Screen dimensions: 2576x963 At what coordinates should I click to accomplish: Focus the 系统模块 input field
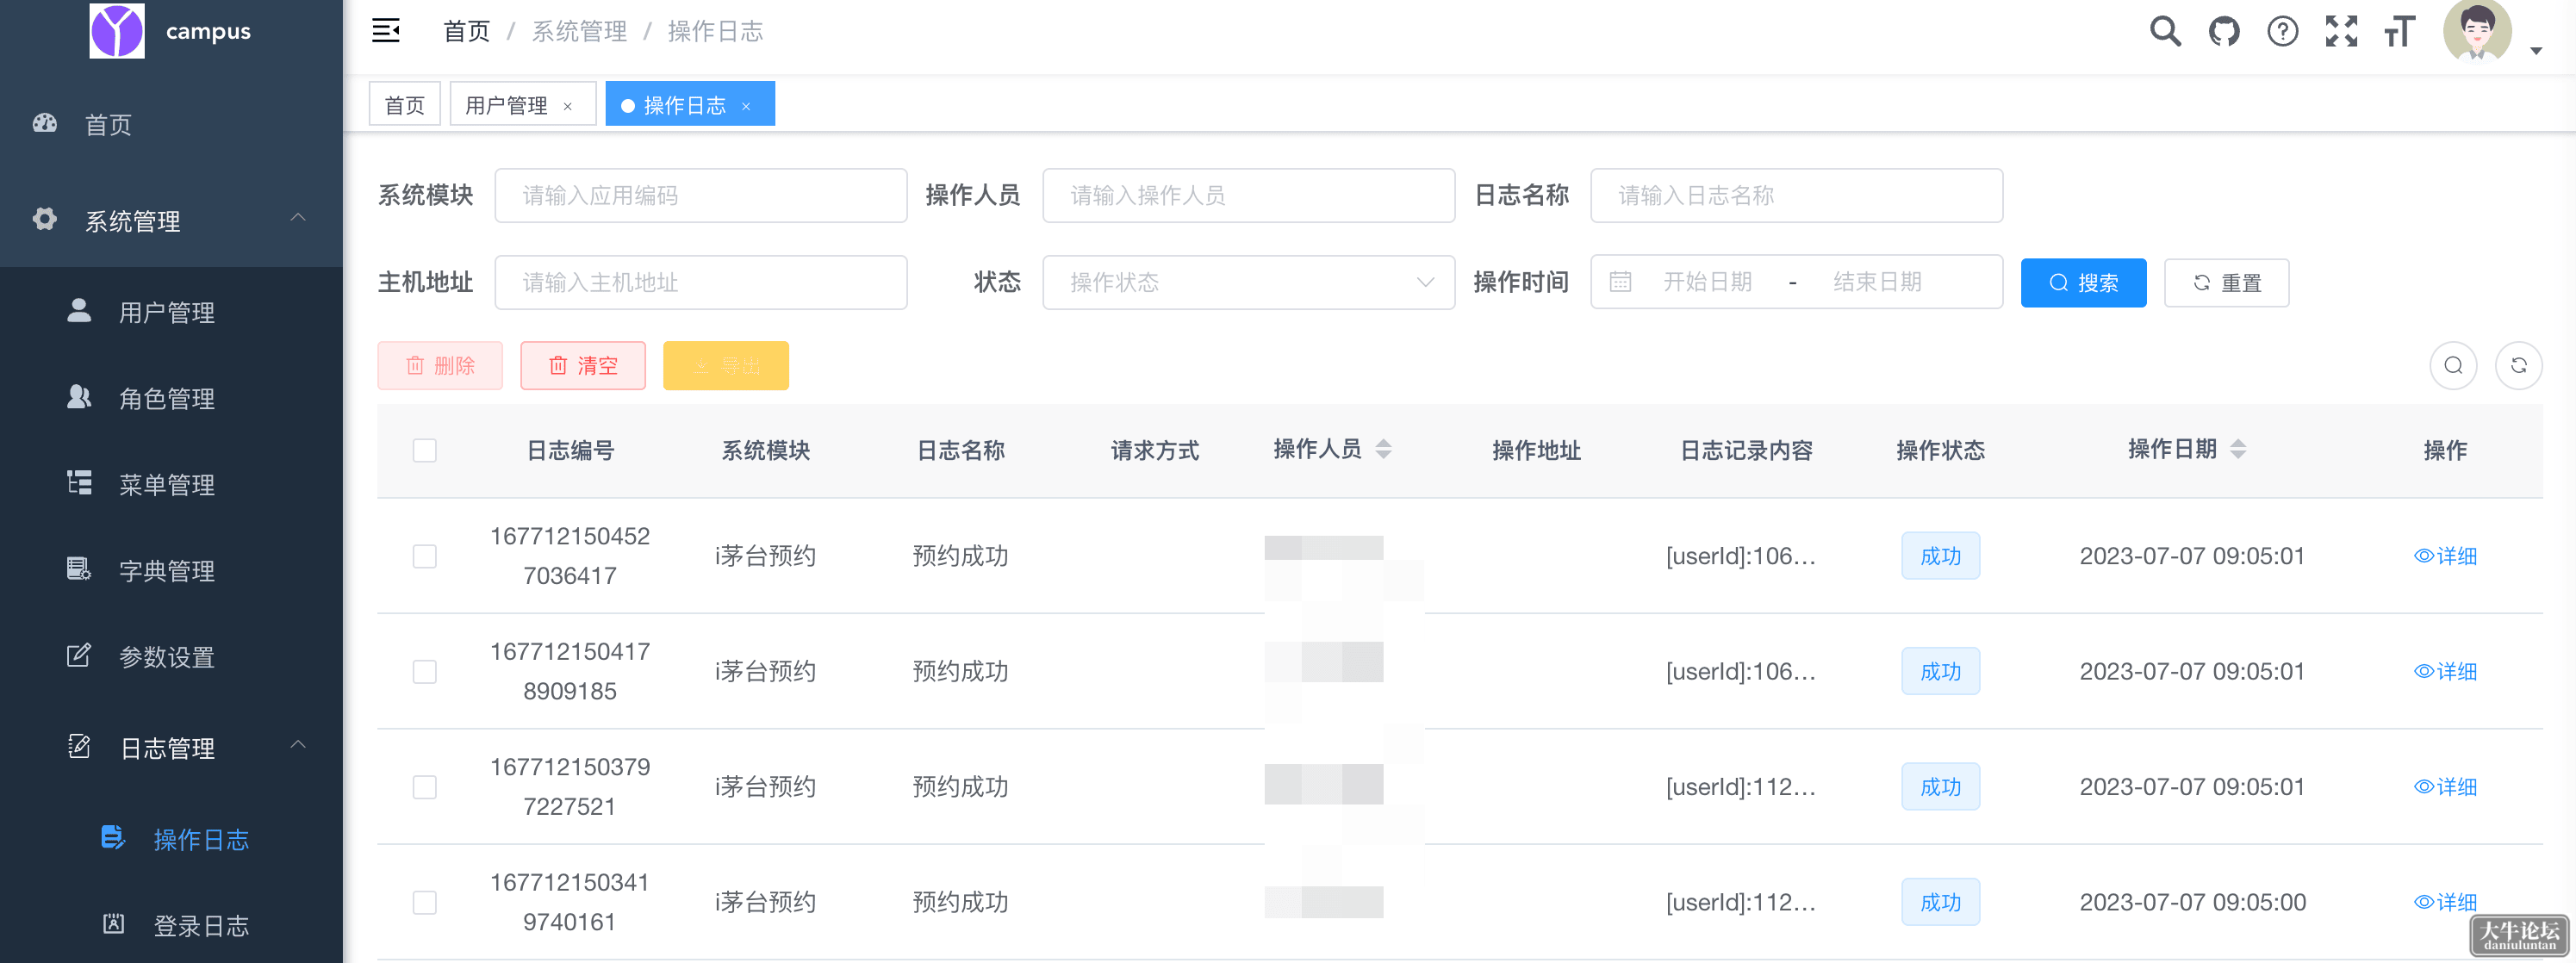701,196
